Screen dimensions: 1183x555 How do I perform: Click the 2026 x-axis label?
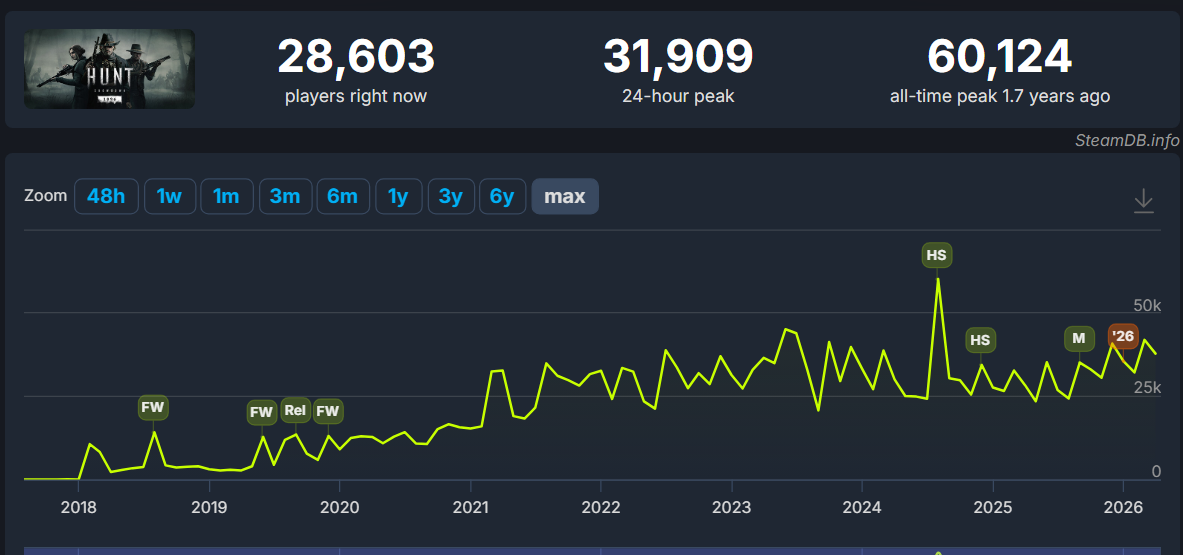[x=1124, y=506]
